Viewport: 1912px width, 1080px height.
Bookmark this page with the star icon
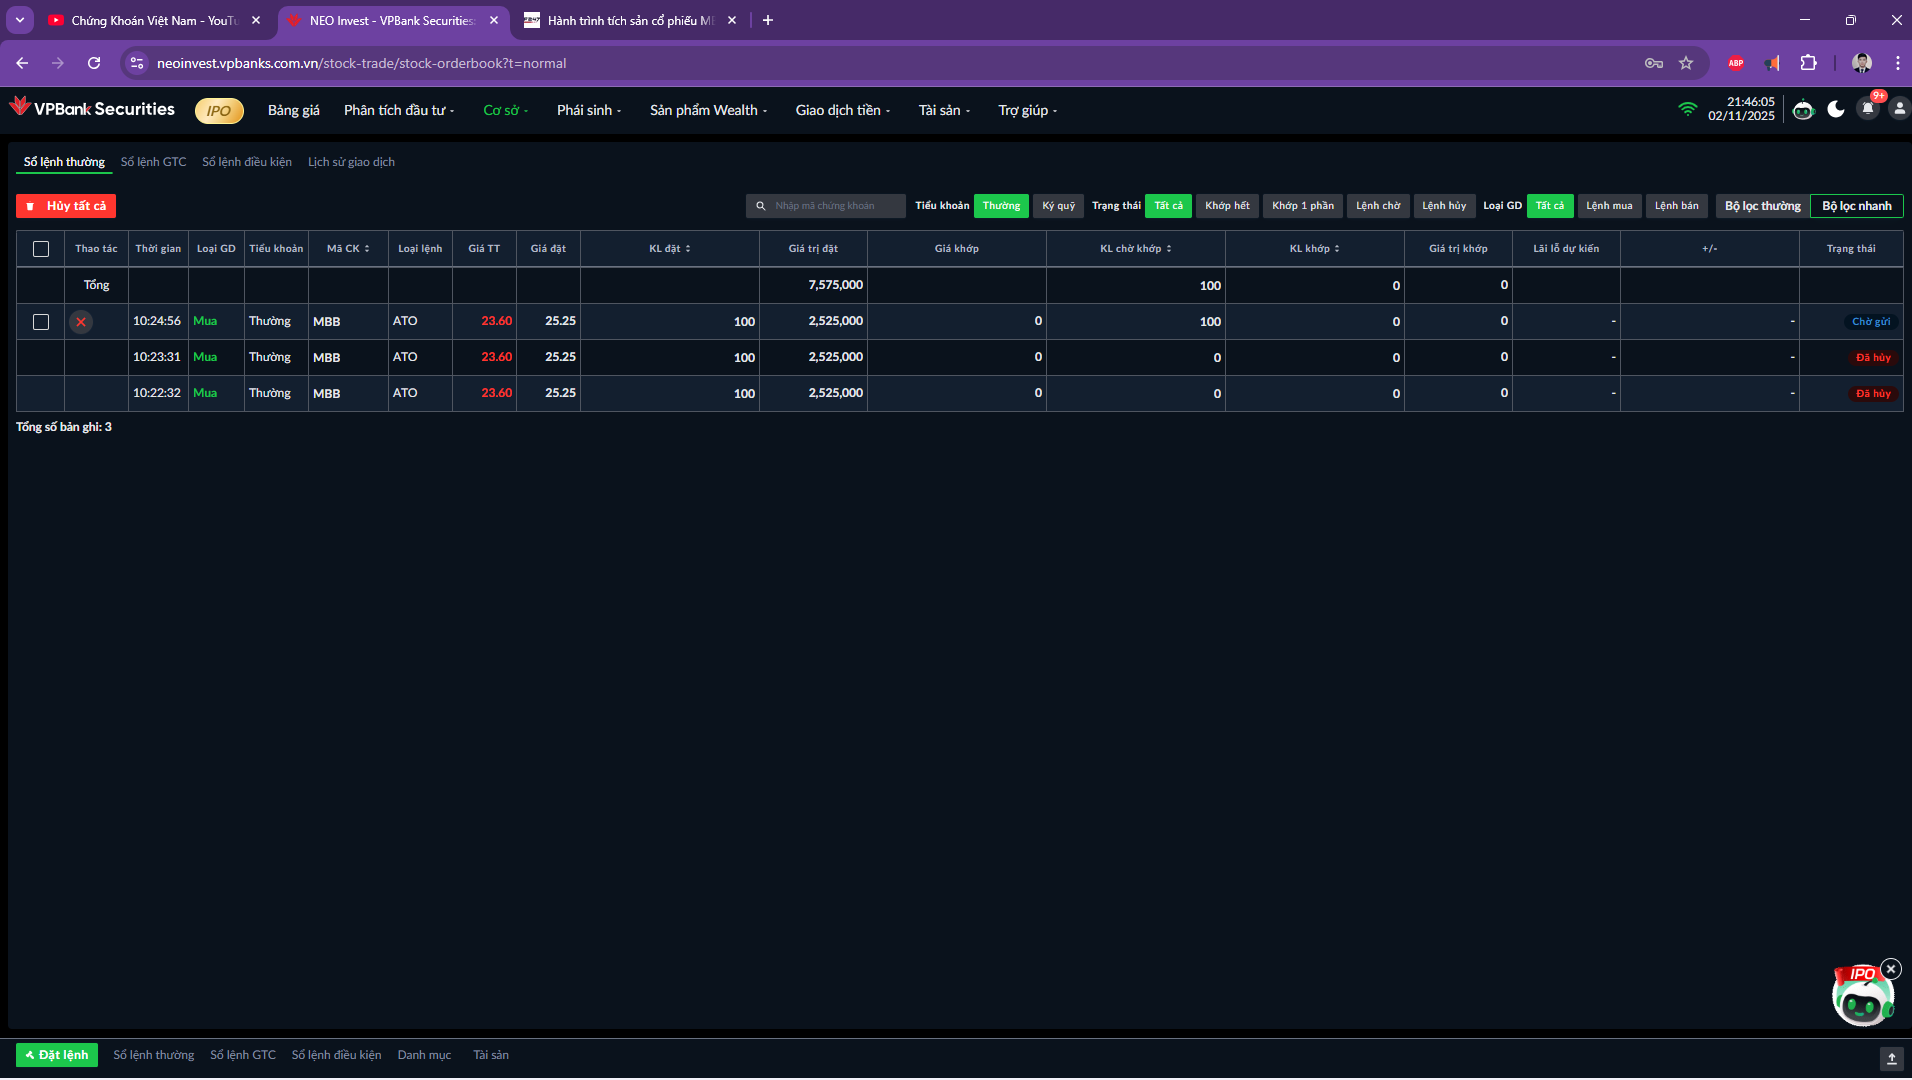coord(1686,63)
